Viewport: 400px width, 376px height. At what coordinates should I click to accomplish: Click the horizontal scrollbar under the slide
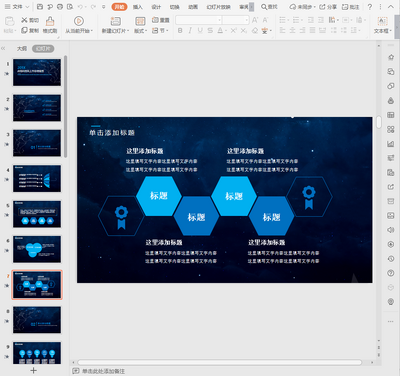click(x=219, y=362)
